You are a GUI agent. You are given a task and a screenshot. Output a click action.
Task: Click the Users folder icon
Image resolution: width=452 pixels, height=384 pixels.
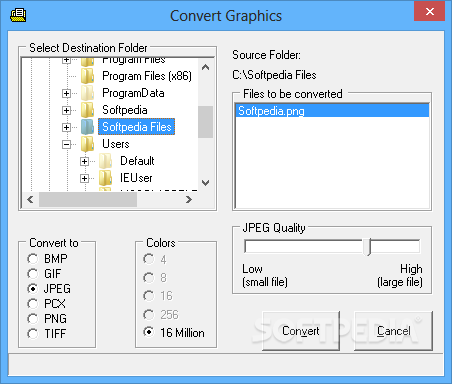(x=88, y=144)
